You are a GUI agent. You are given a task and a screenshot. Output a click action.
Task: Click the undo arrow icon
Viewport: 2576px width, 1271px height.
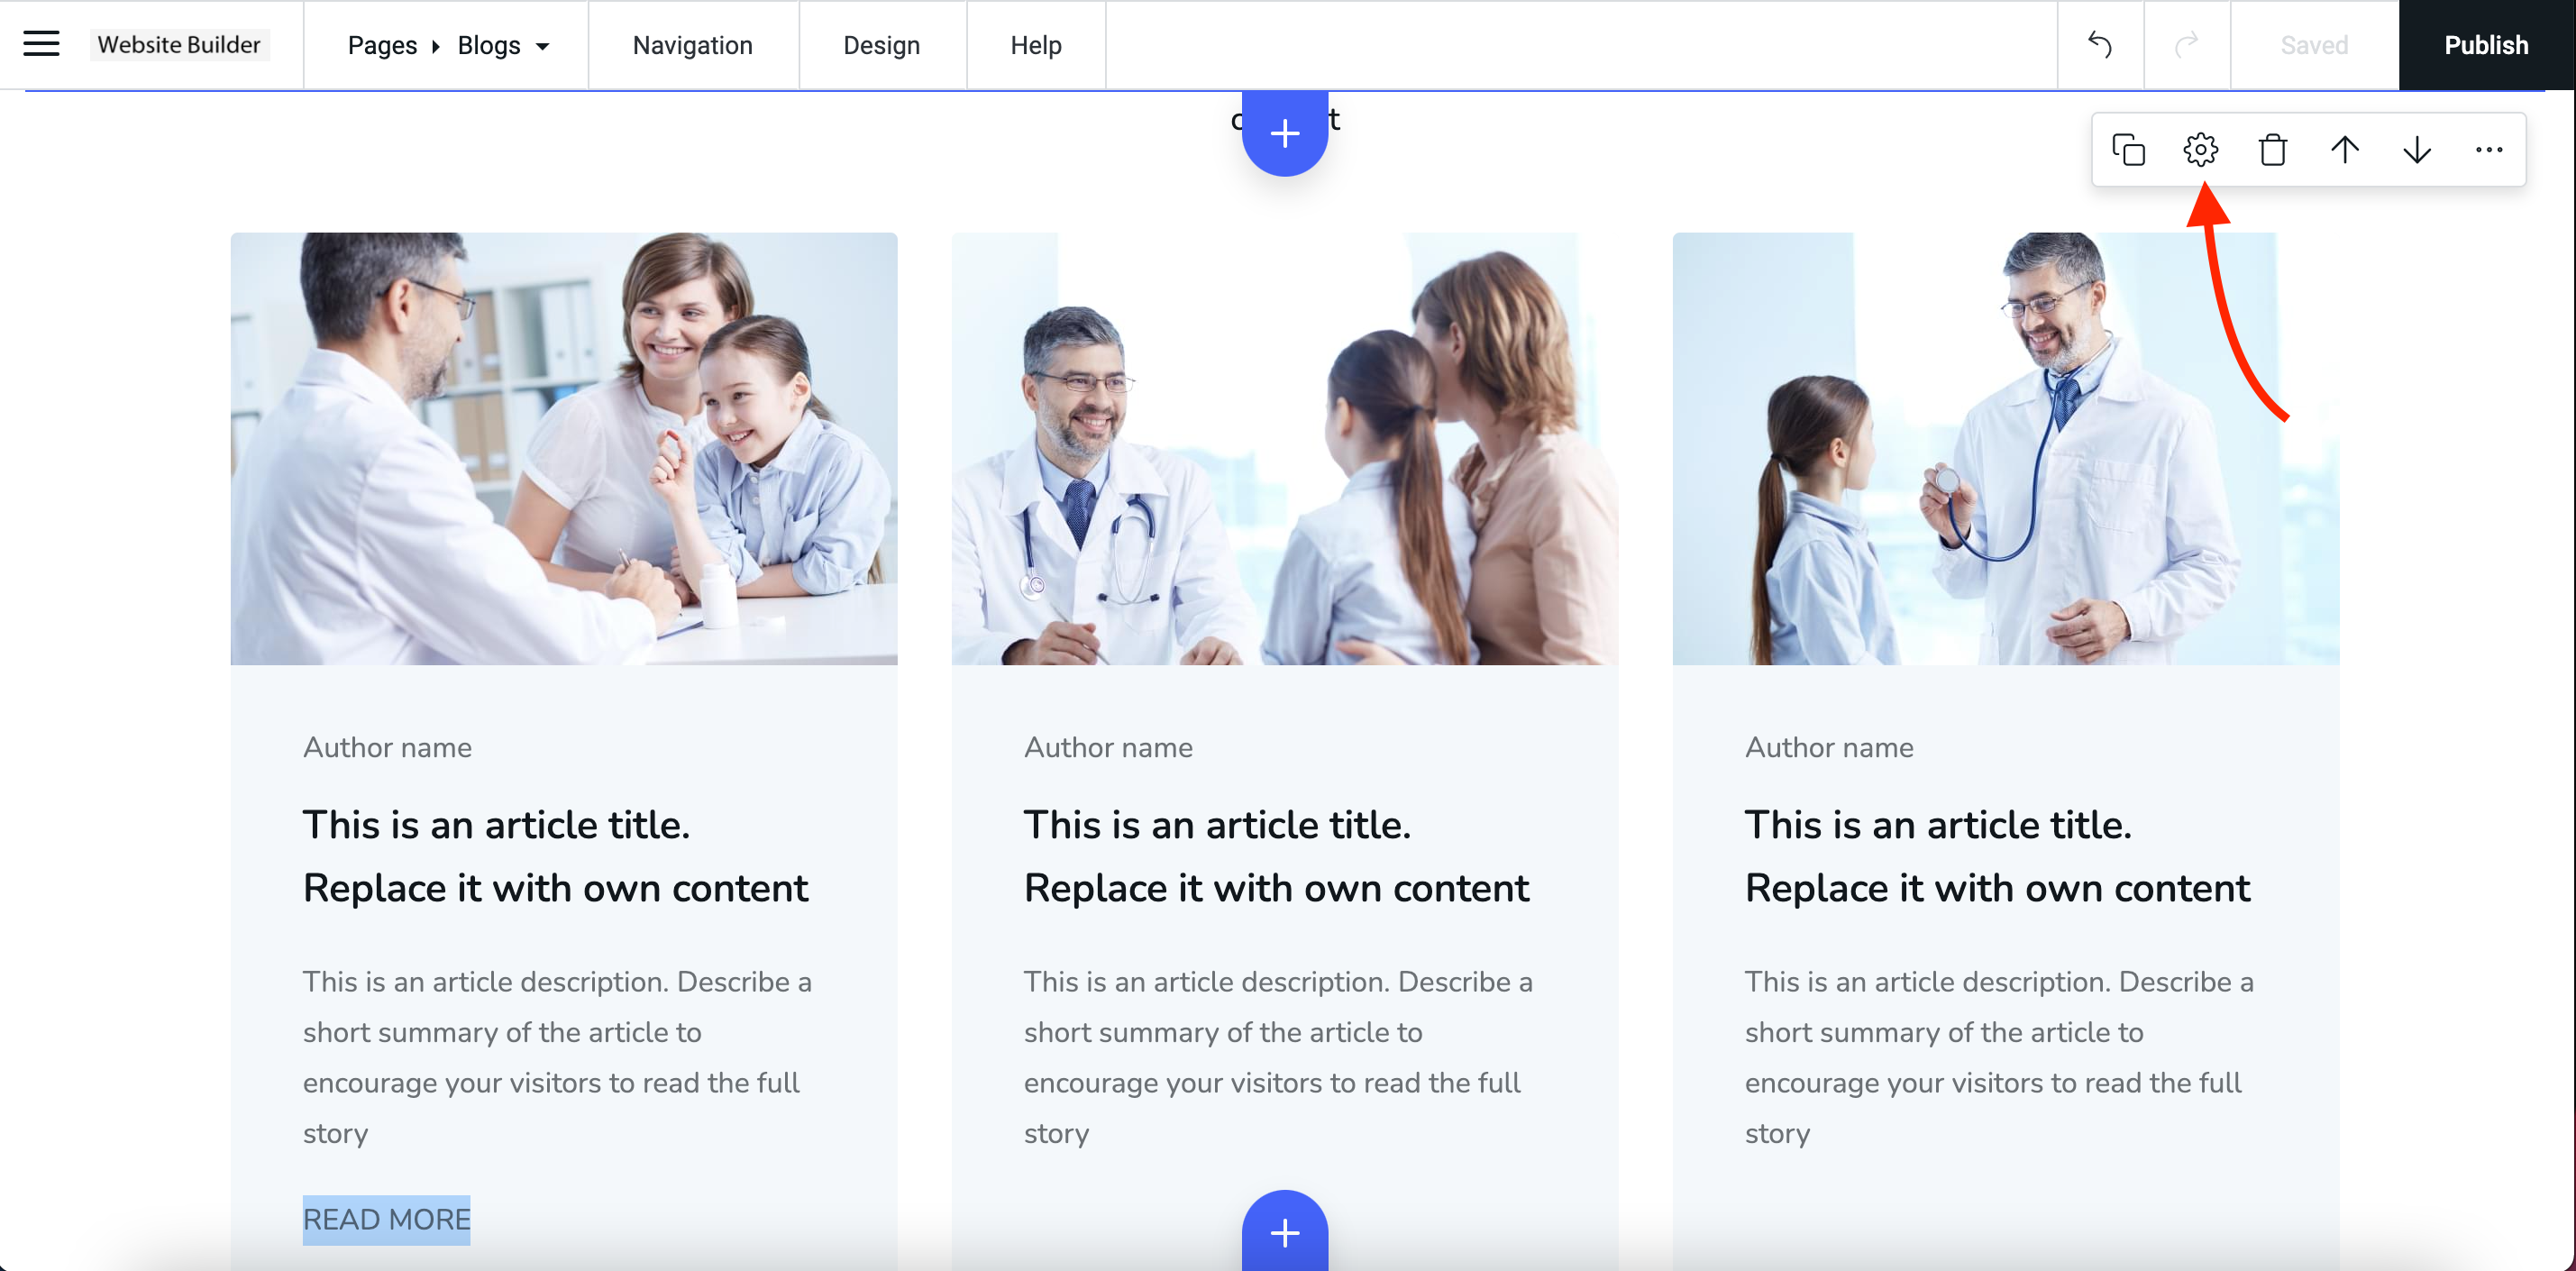[x=2100, y=45]
